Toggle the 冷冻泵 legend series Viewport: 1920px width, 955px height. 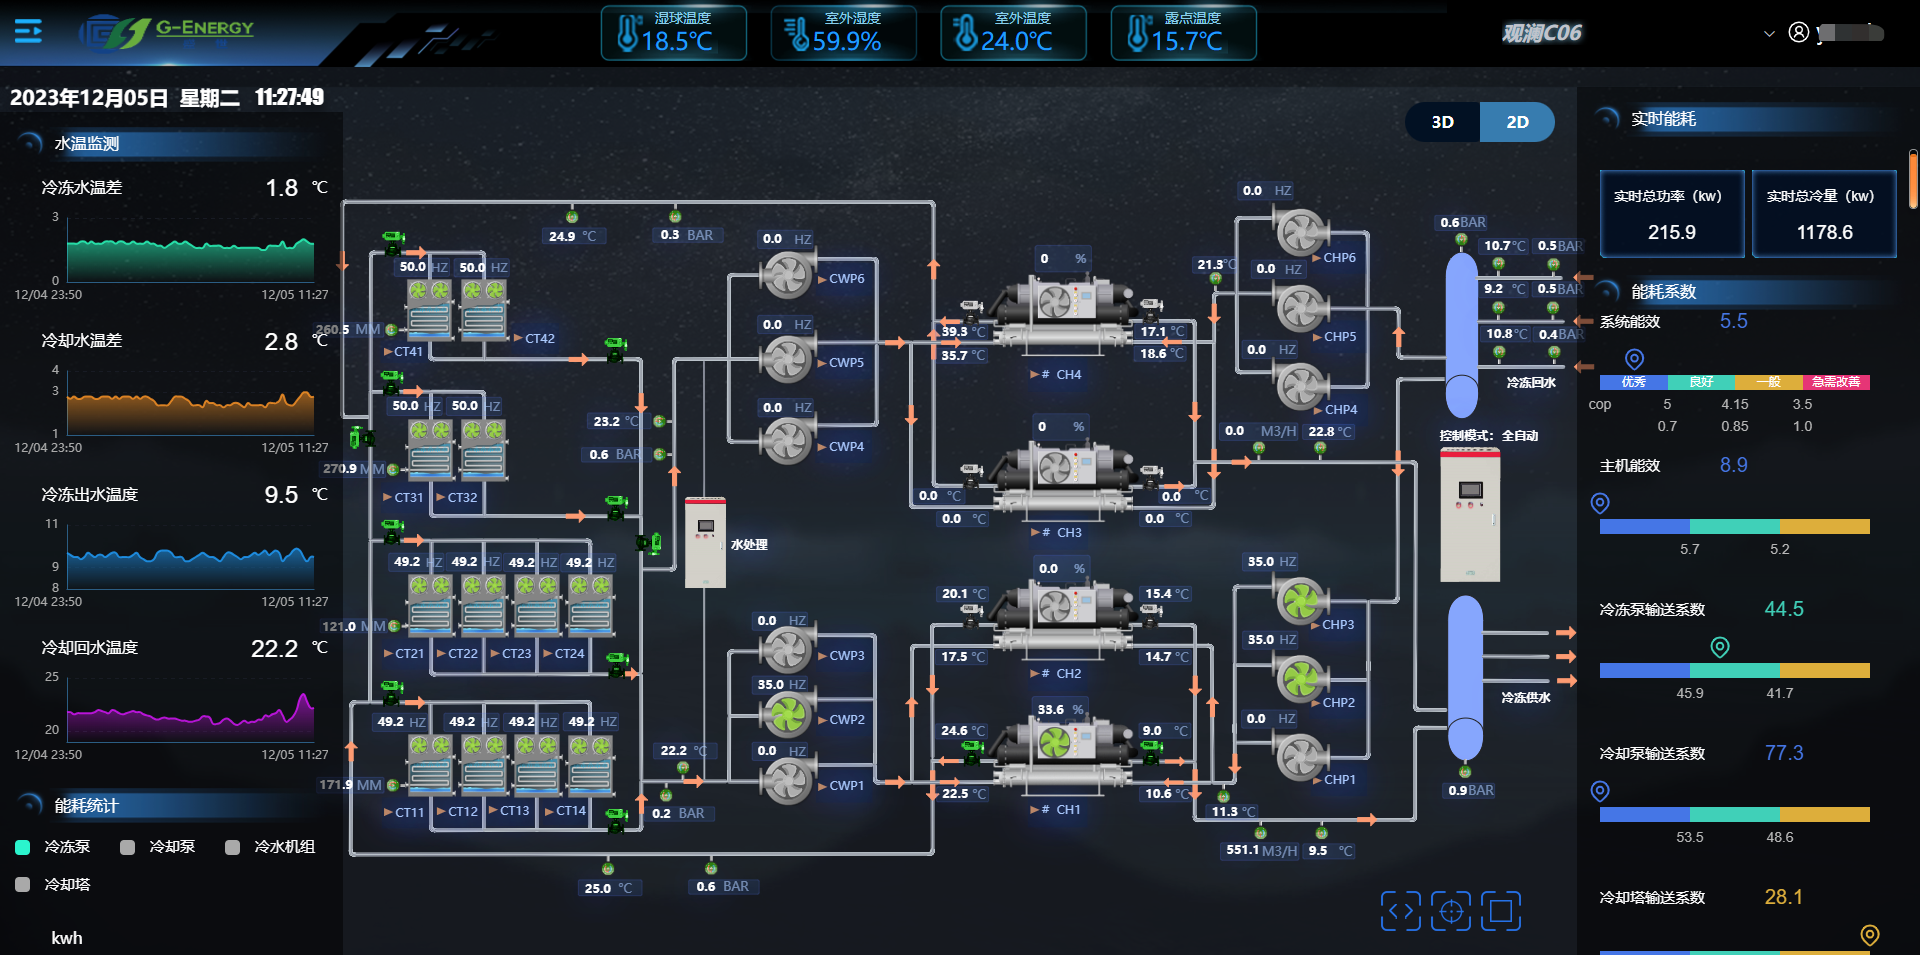click(x=23, y=847)
